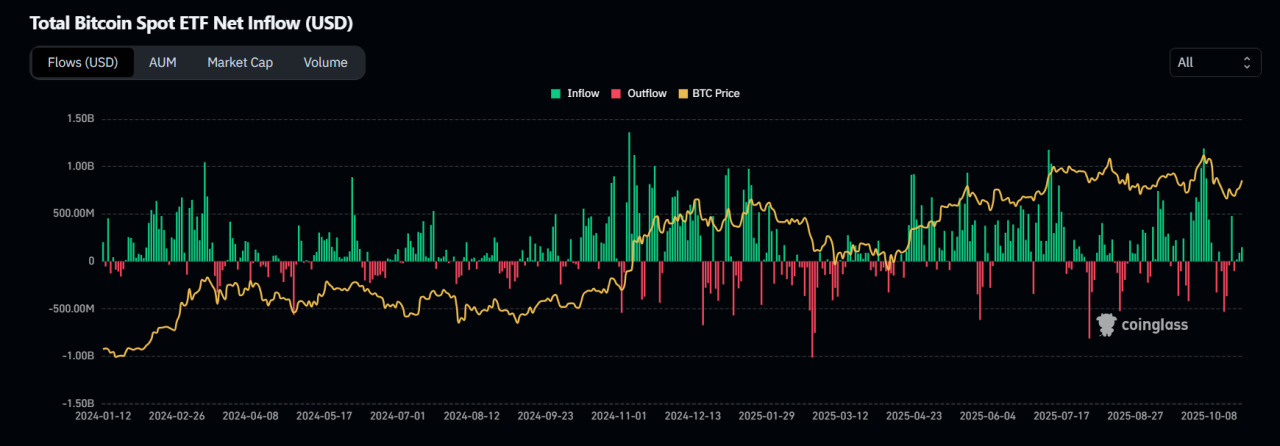Click the 2024-11-01 date axis label

pyautogui.click(x=619, y=414)
